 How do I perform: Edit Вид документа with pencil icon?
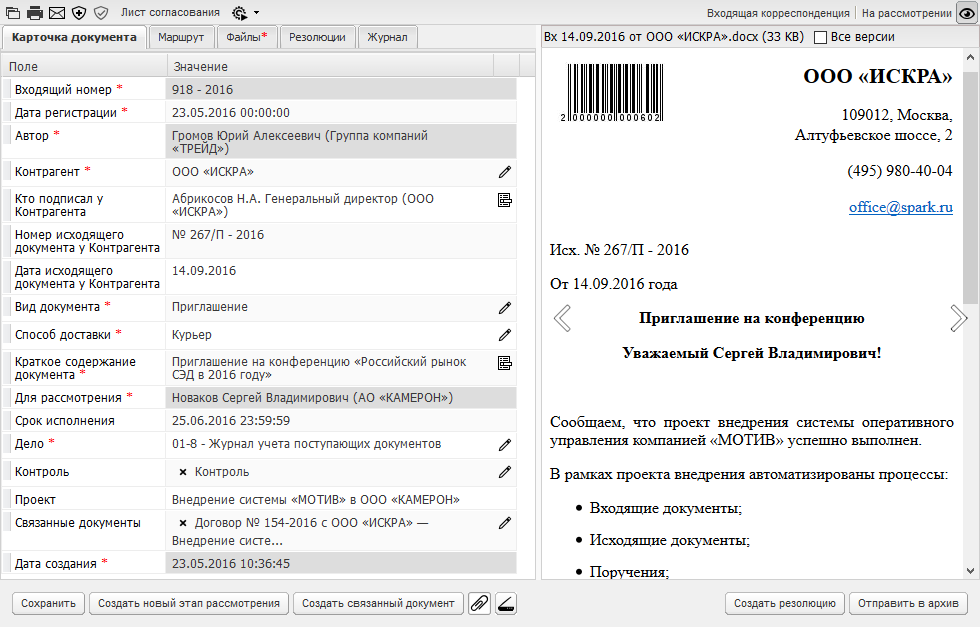tap(505, 308)
